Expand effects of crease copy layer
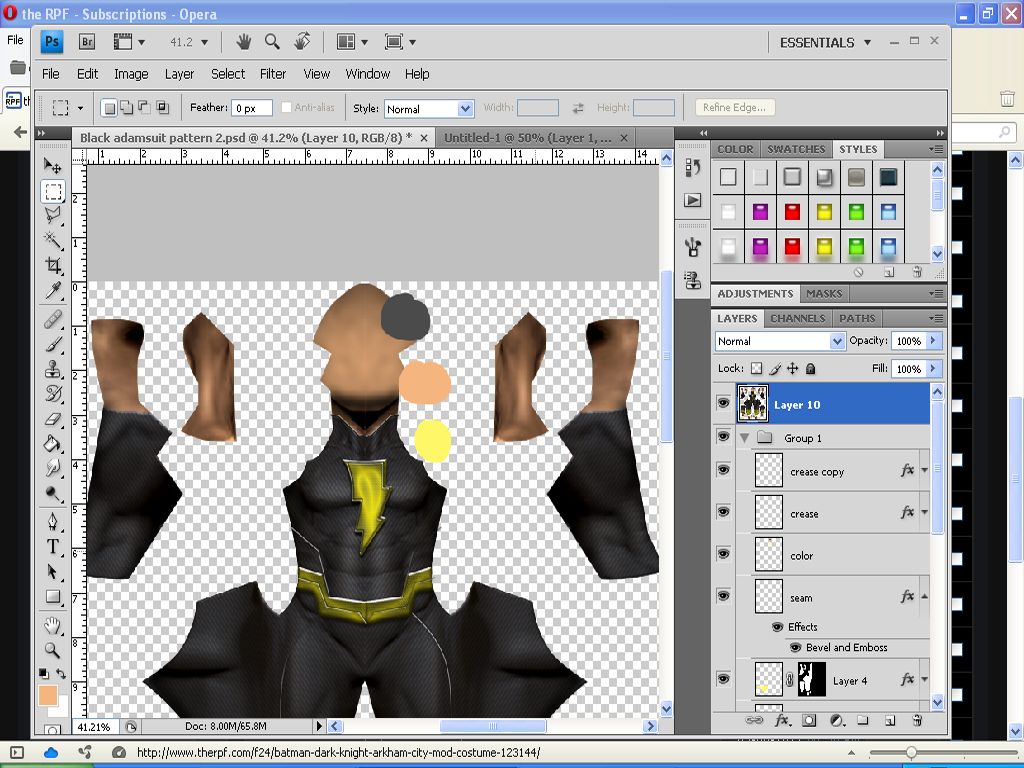 click(x=925, y=470)
